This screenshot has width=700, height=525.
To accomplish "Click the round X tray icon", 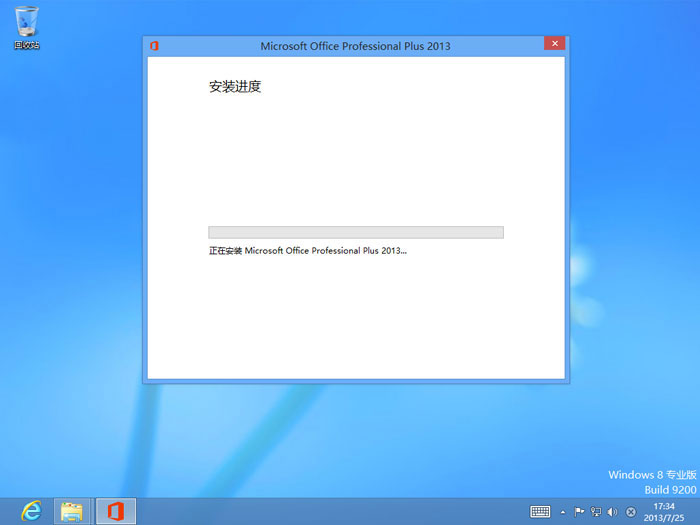I will (x=631, y=512).
